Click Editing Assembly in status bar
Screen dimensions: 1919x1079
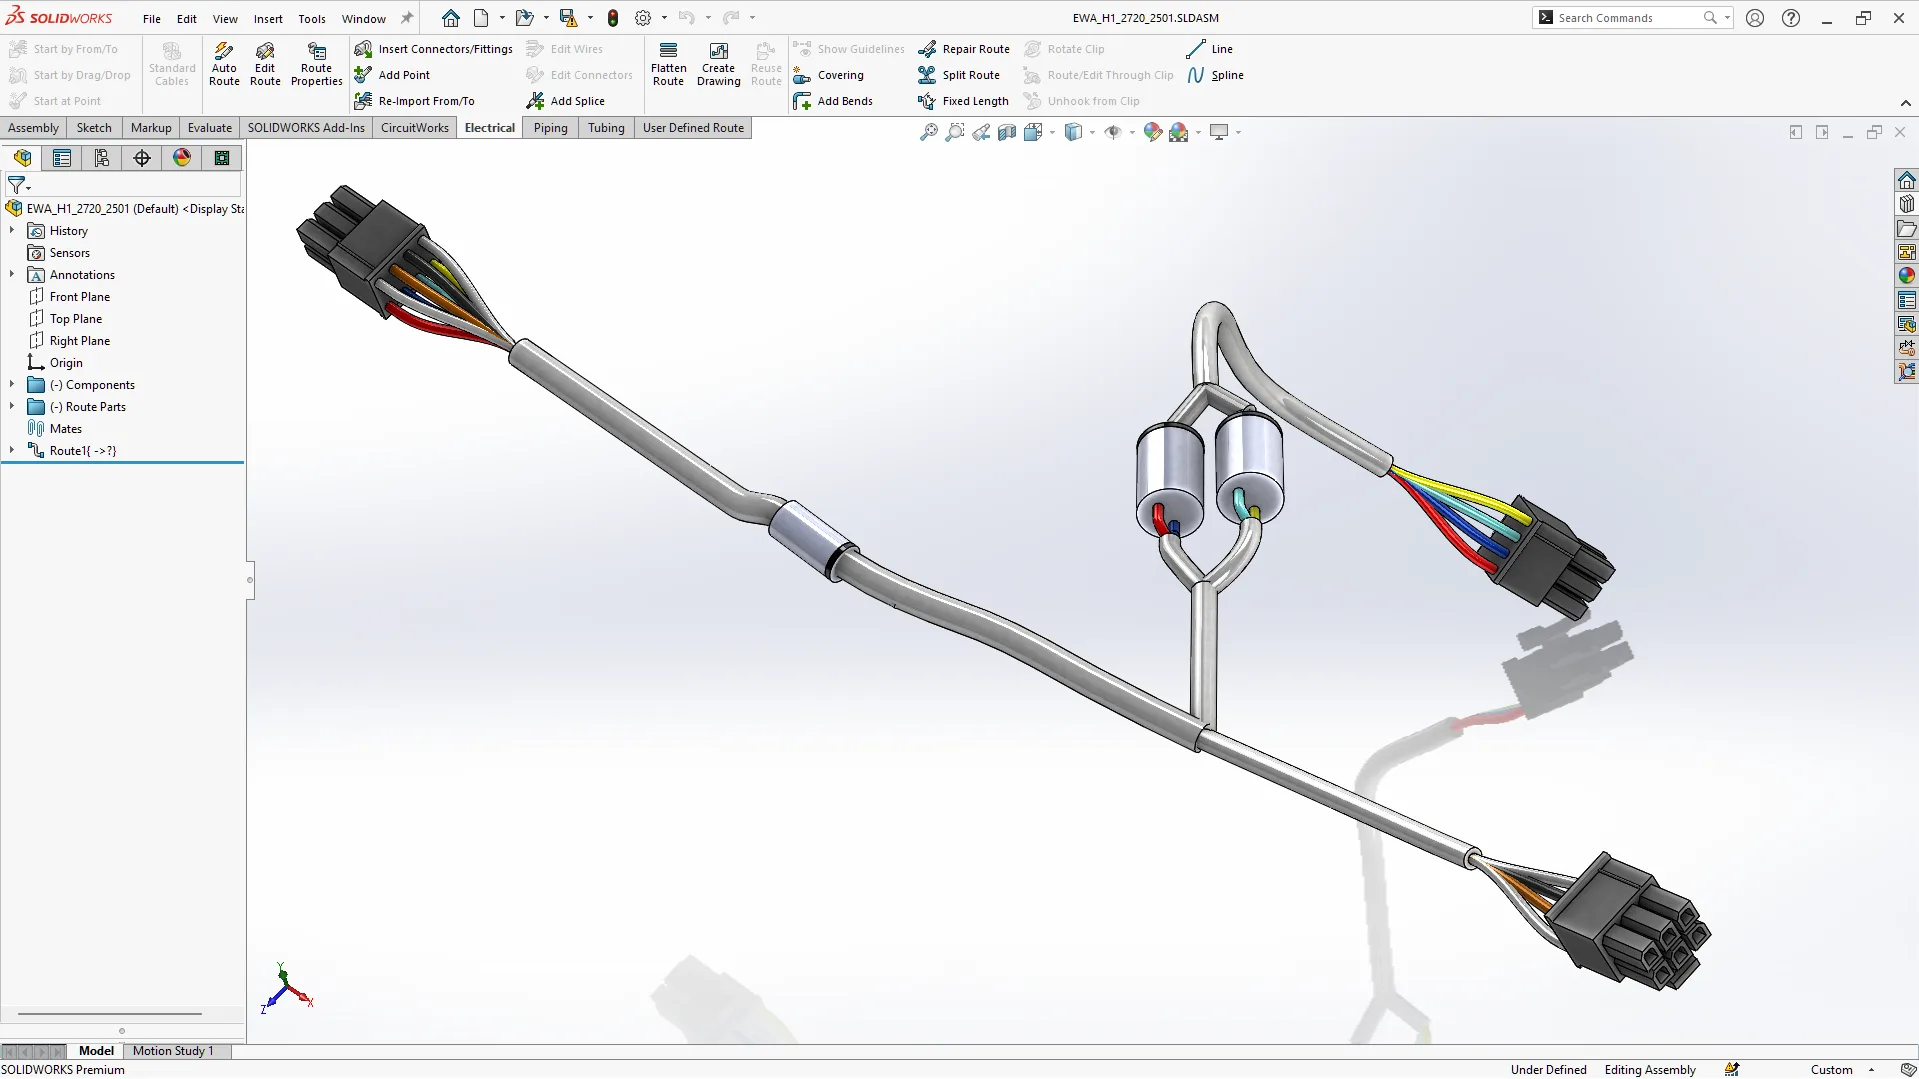click(1648, 1069)
